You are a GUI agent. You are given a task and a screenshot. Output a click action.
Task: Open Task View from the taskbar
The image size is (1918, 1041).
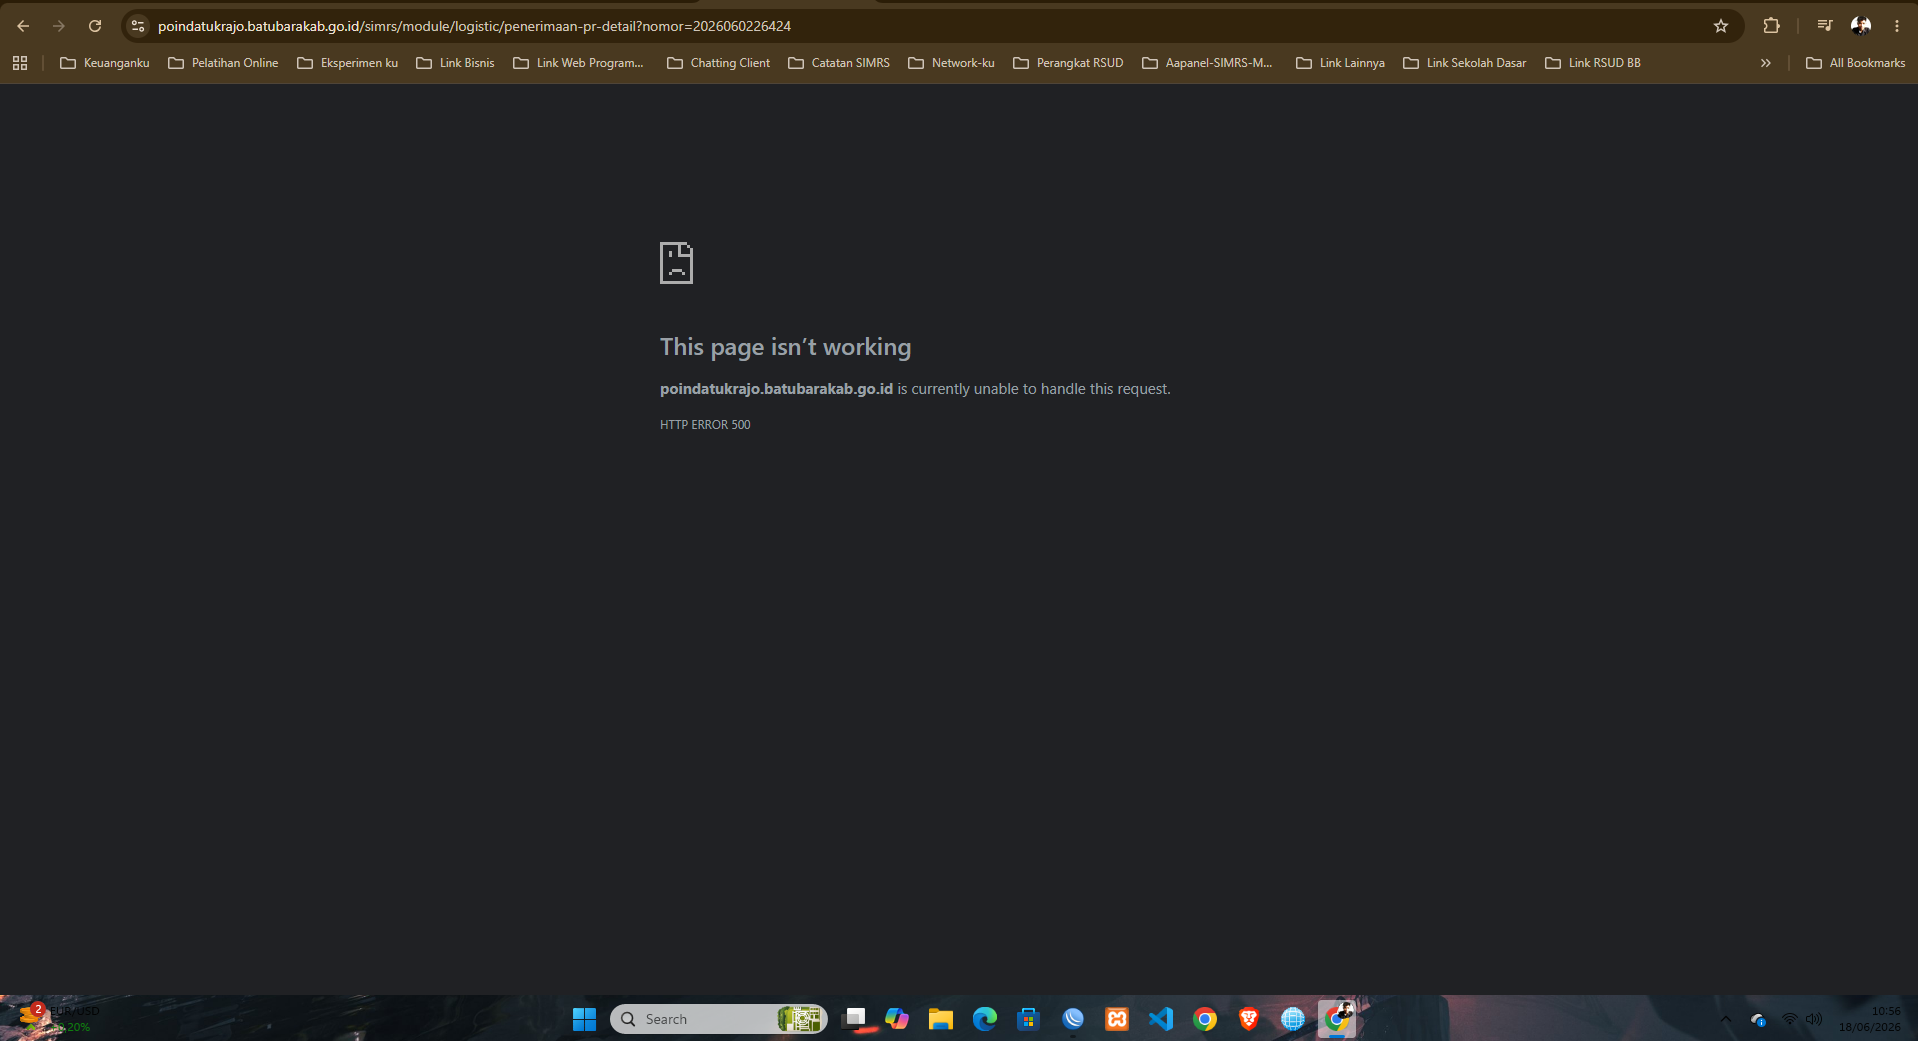[854, 1019]
